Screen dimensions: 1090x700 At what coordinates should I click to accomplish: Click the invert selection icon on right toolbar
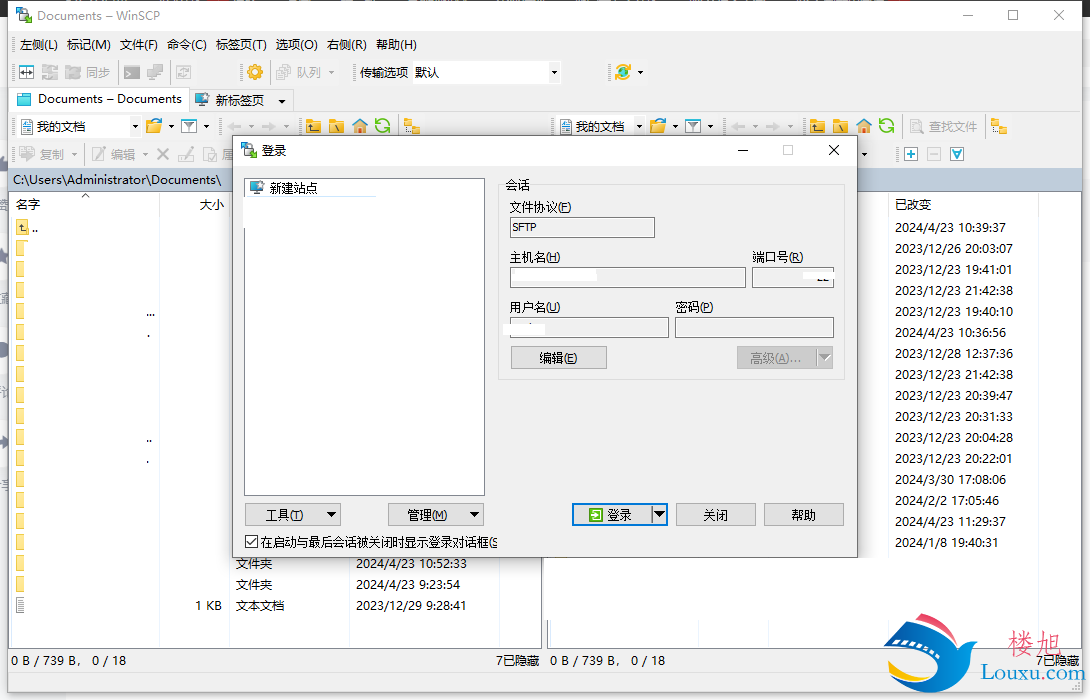click(x=957, y=154)
